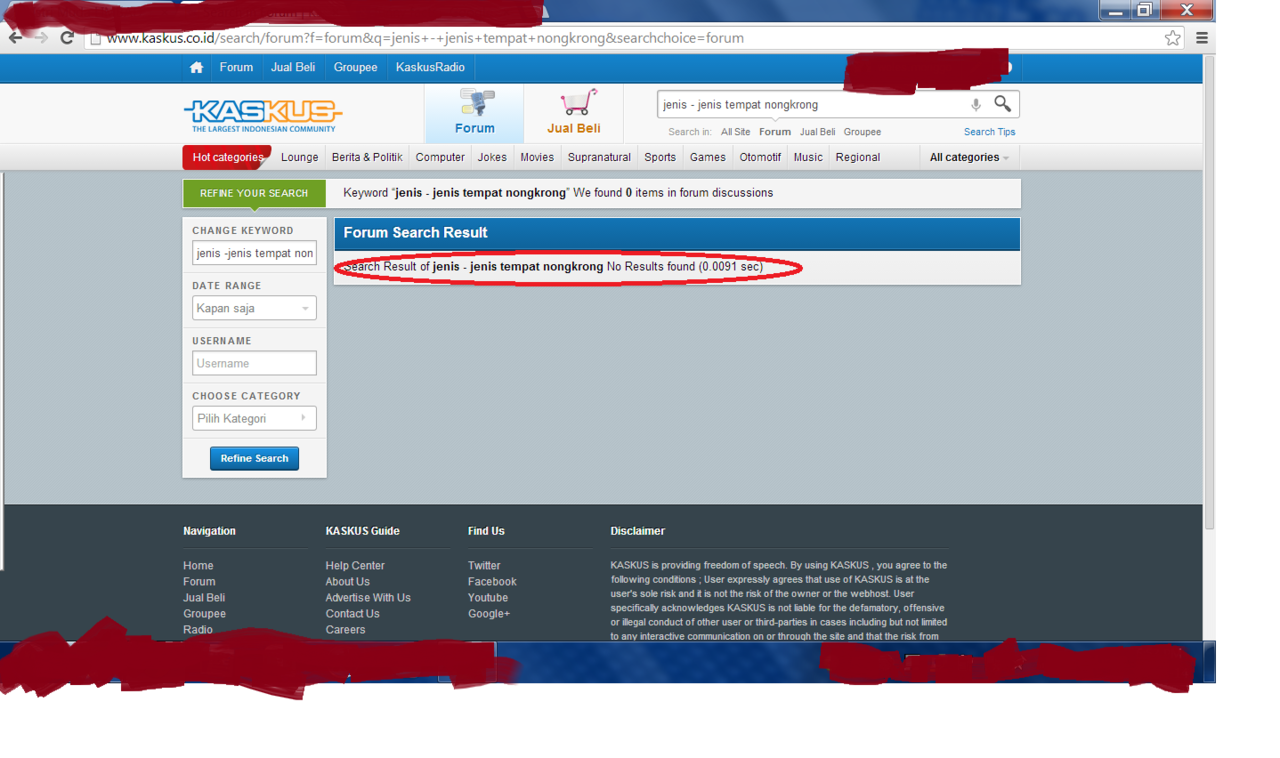Open the Careers link

(345, 630)
